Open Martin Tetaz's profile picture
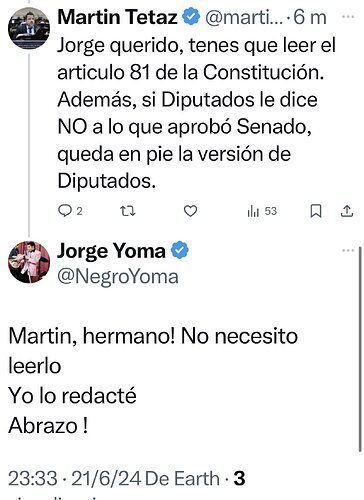 pyautogui.click(x=29, y=28)
